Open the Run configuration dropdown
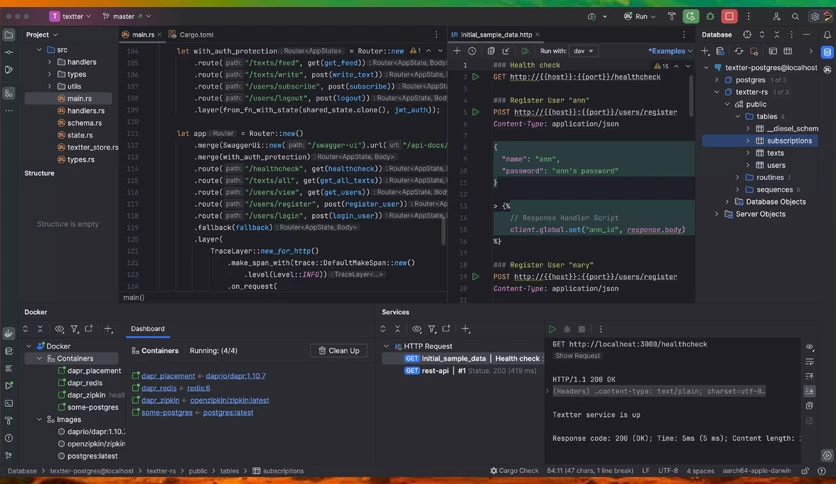This screenshot has width=836, height=484. (640, 17)
